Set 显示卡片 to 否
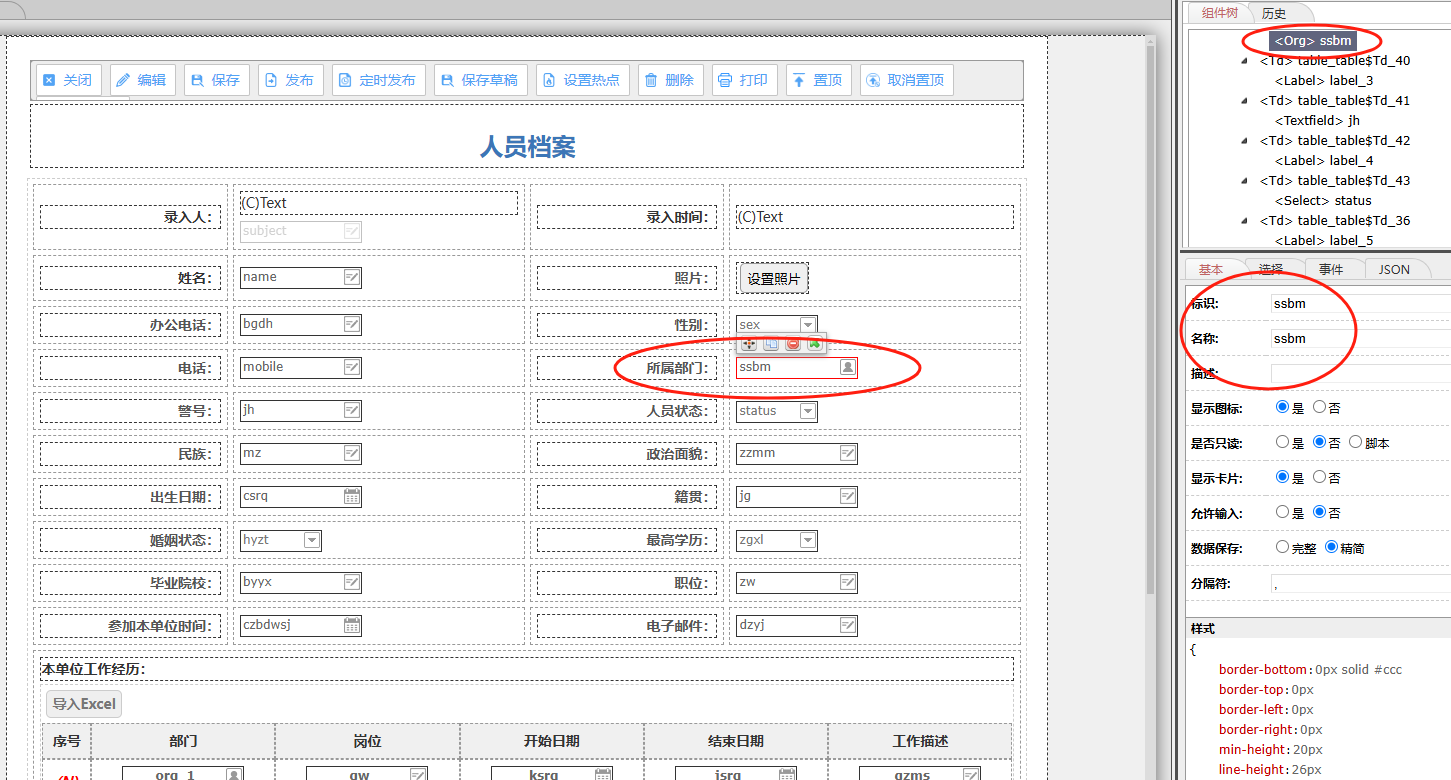The height and width of the screenshot is (780, 1451). (x=1319, y=477)
